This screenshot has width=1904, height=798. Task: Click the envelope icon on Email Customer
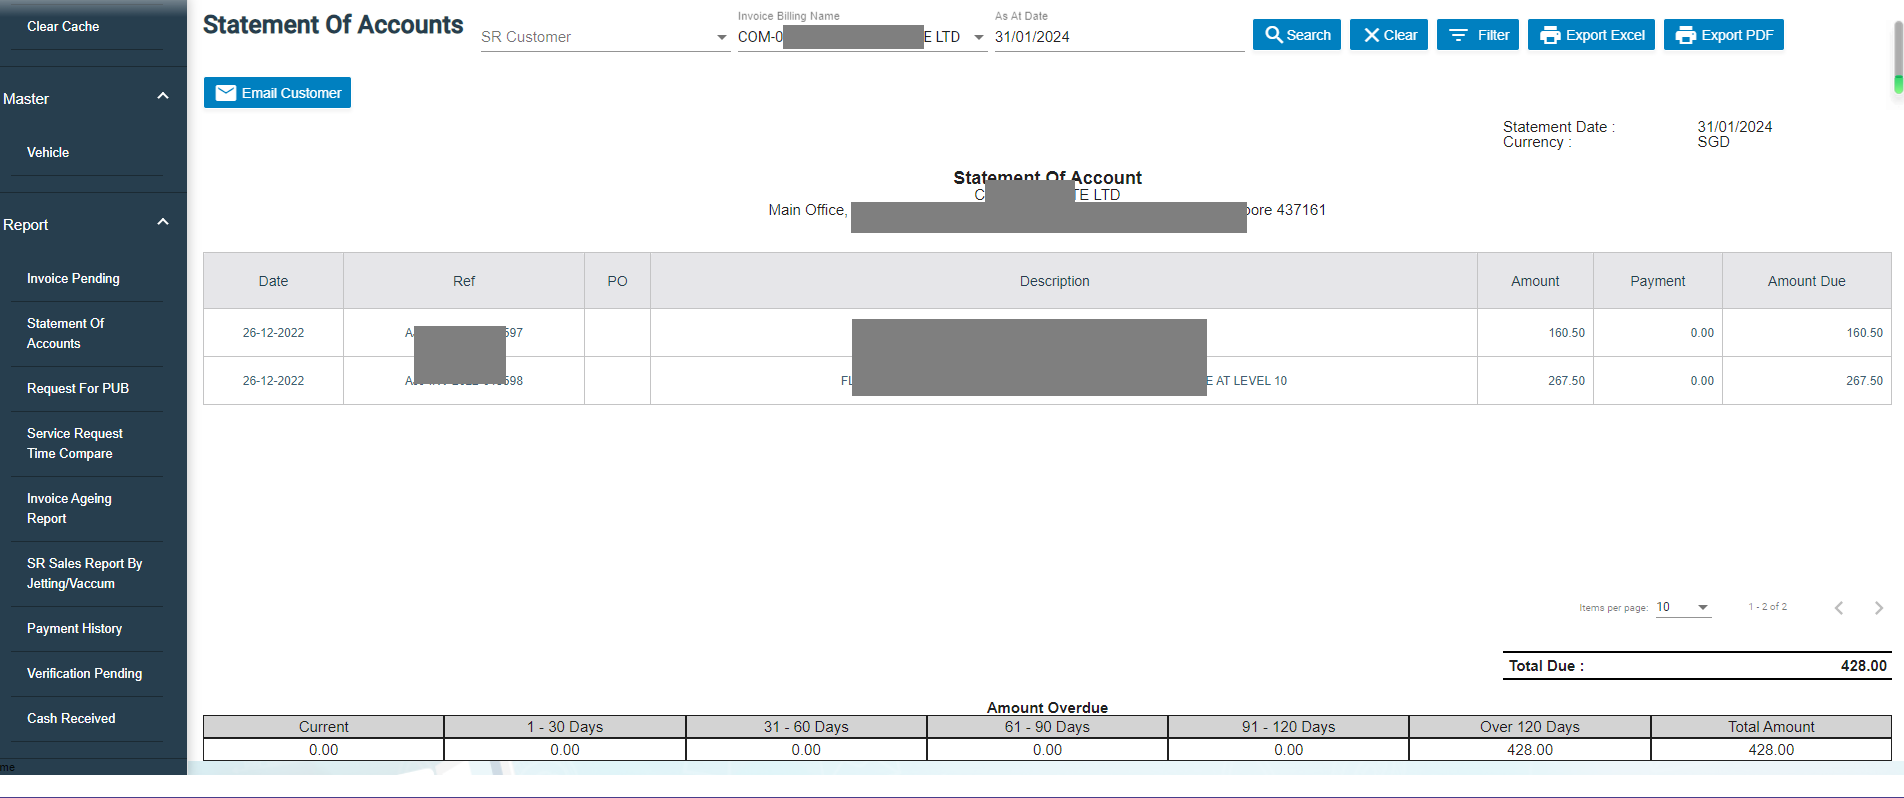click(x=226, y=93)
